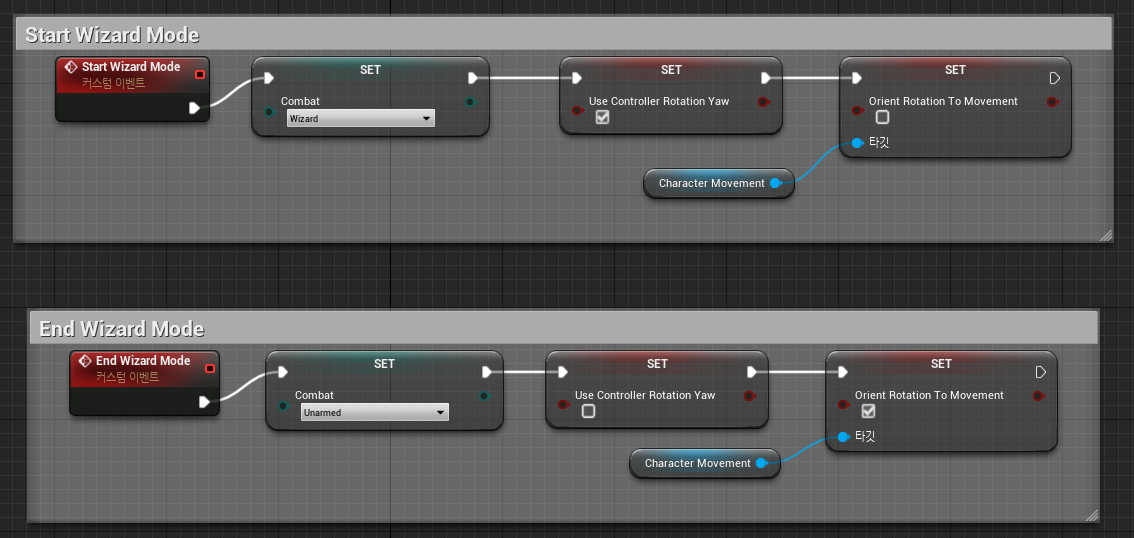Select Character Movement variable node in Start Wizard group
This screenshot has width=1134, height=538.
coord(719,184)
